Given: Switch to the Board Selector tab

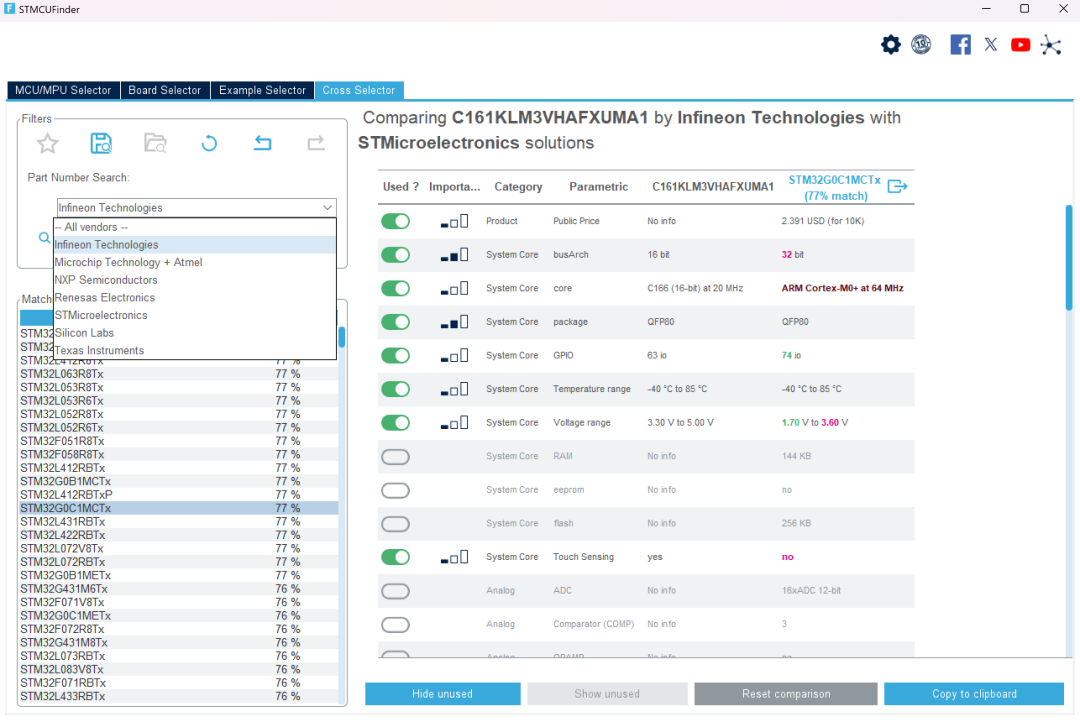Looking at the screenshot, I should pos(165,90).
